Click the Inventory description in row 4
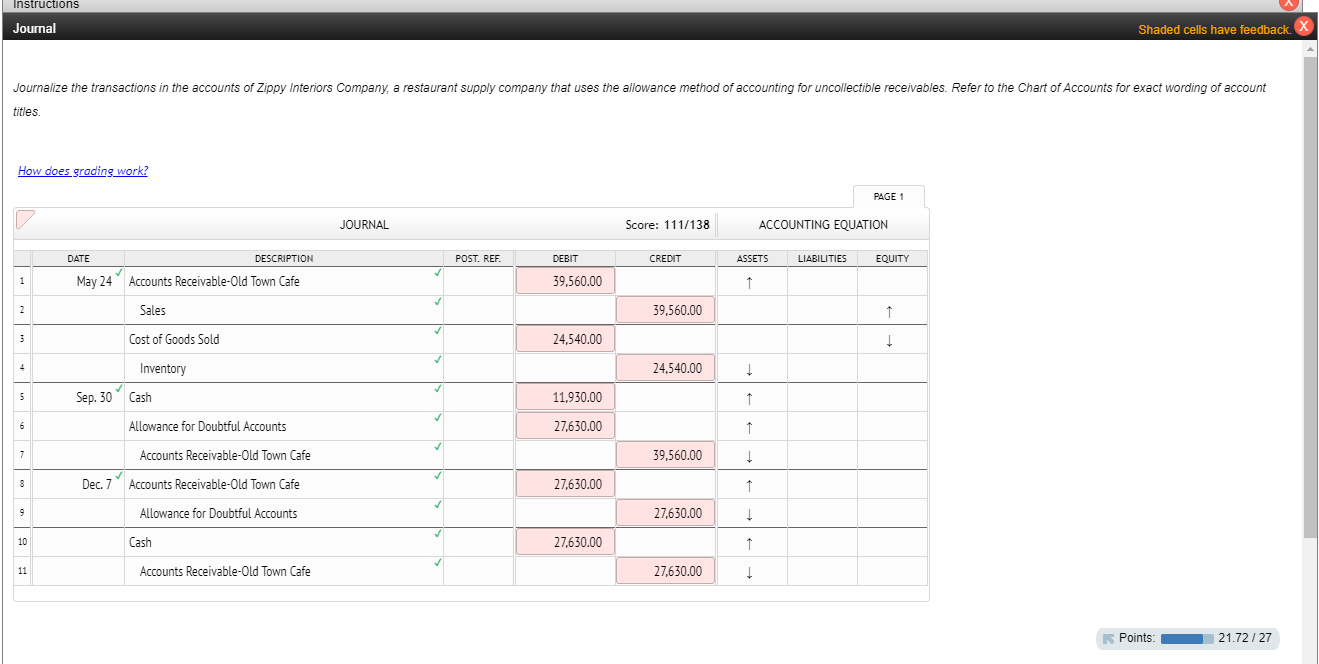Image resolution: width=1319 pixels, height=664 pixels. click(x=163, y=368)
